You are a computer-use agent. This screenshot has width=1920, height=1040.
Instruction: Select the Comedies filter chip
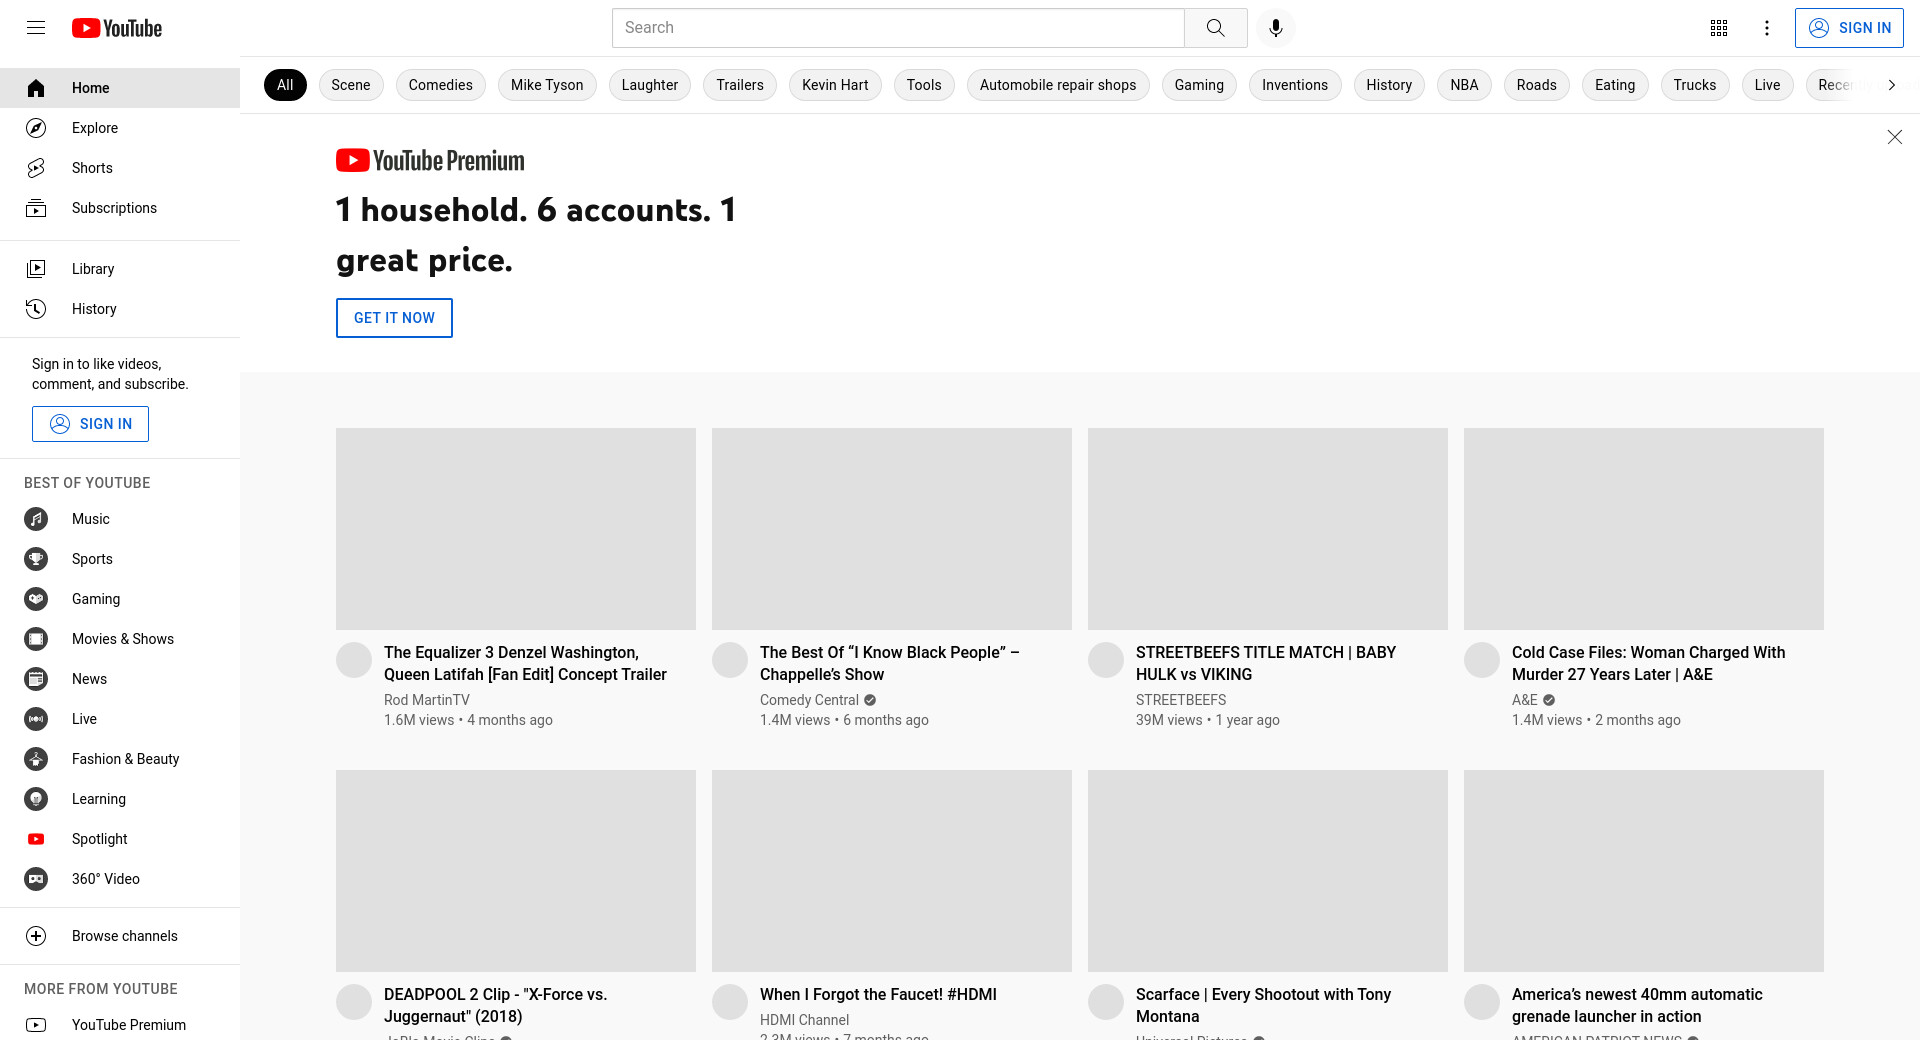click(x=441, y=85)
